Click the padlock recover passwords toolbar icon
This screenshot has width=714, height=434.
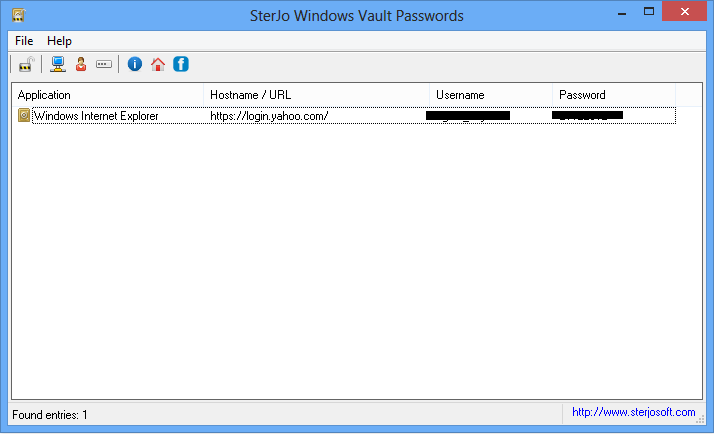coord(26,65)
